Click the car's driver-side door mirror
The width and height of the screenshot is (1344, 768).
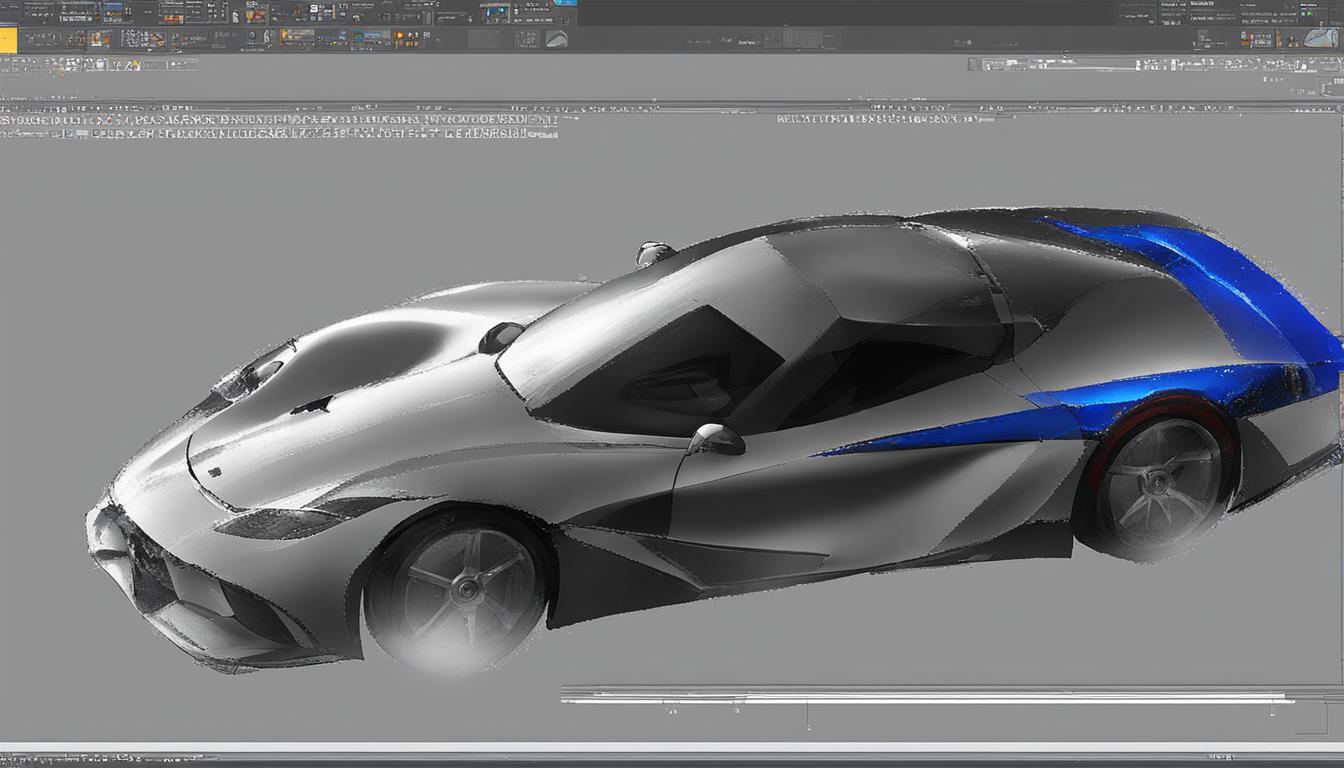[717, 440]
